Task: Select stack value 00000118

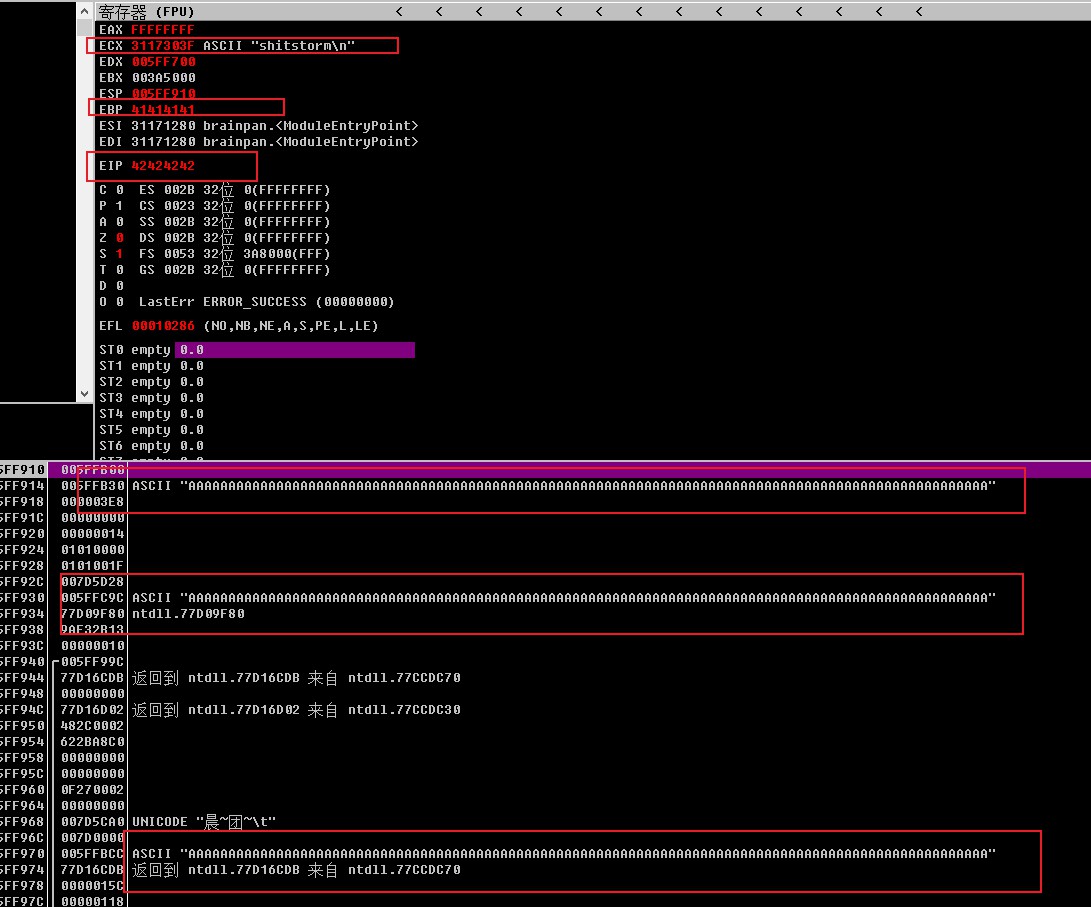Action: click(x=93, y=902)
